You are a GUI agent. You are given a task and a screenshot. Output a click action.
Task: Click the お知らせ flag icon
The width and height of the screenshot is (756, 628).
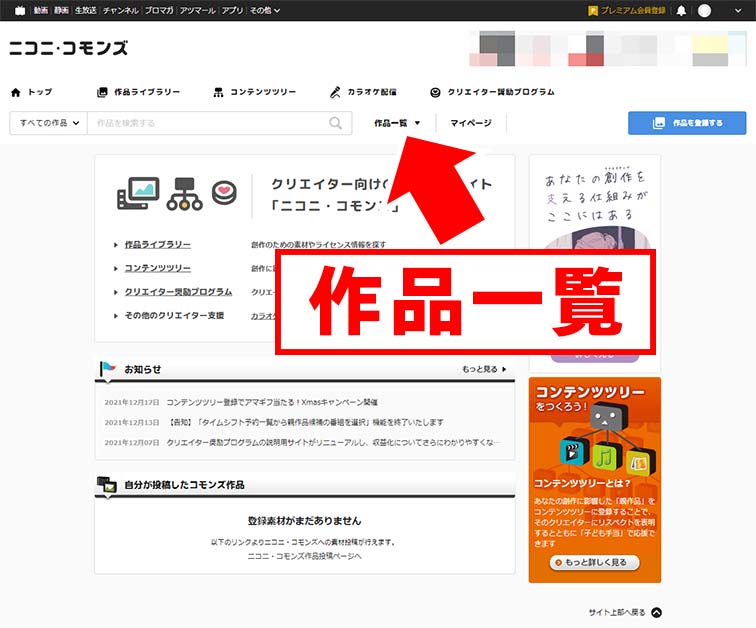click(108, 369)
